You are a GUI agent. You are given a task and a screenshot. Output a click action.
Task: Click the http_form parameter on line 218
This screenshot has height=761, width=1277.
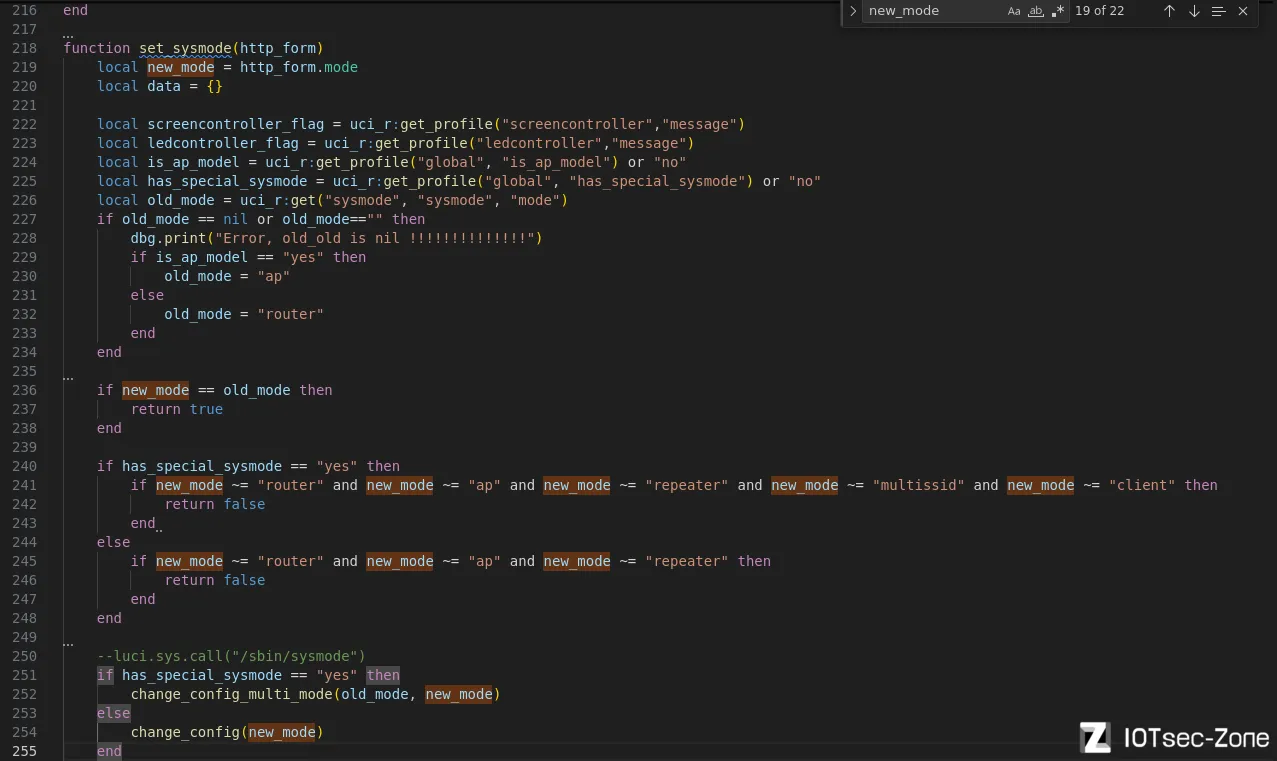click(278, 48)
